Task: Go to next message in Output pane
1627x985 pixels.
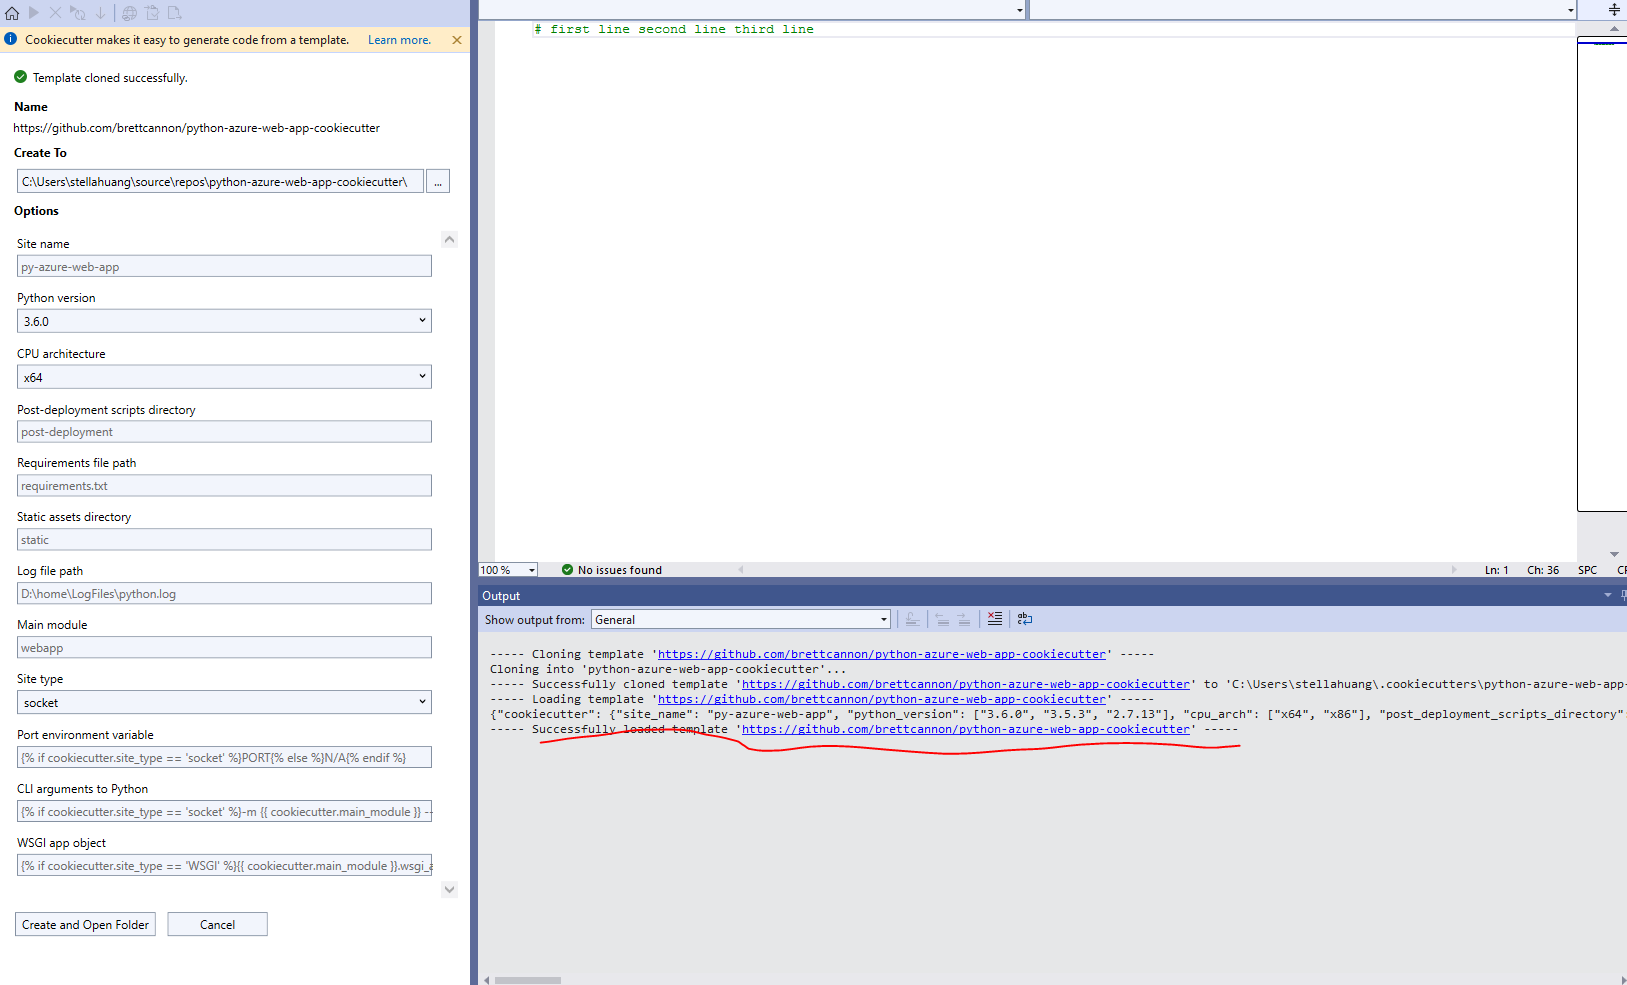Action: coord(963,618)
